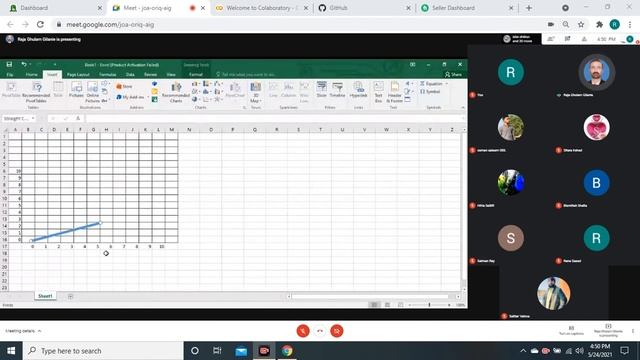Expand the Name Box dropdown
640x360 pixels.
click(x=33, y=118)
